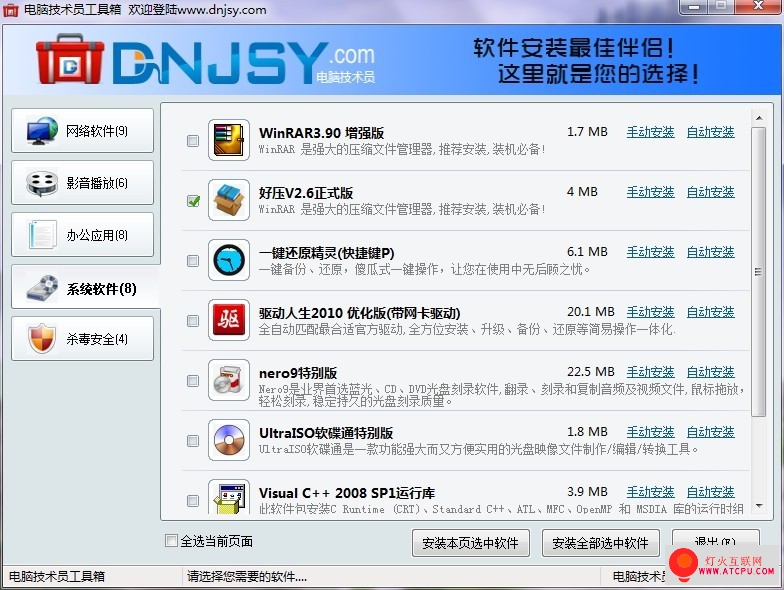
Task: Click status bar text 请选择您需要的软件
Action: 246,576
